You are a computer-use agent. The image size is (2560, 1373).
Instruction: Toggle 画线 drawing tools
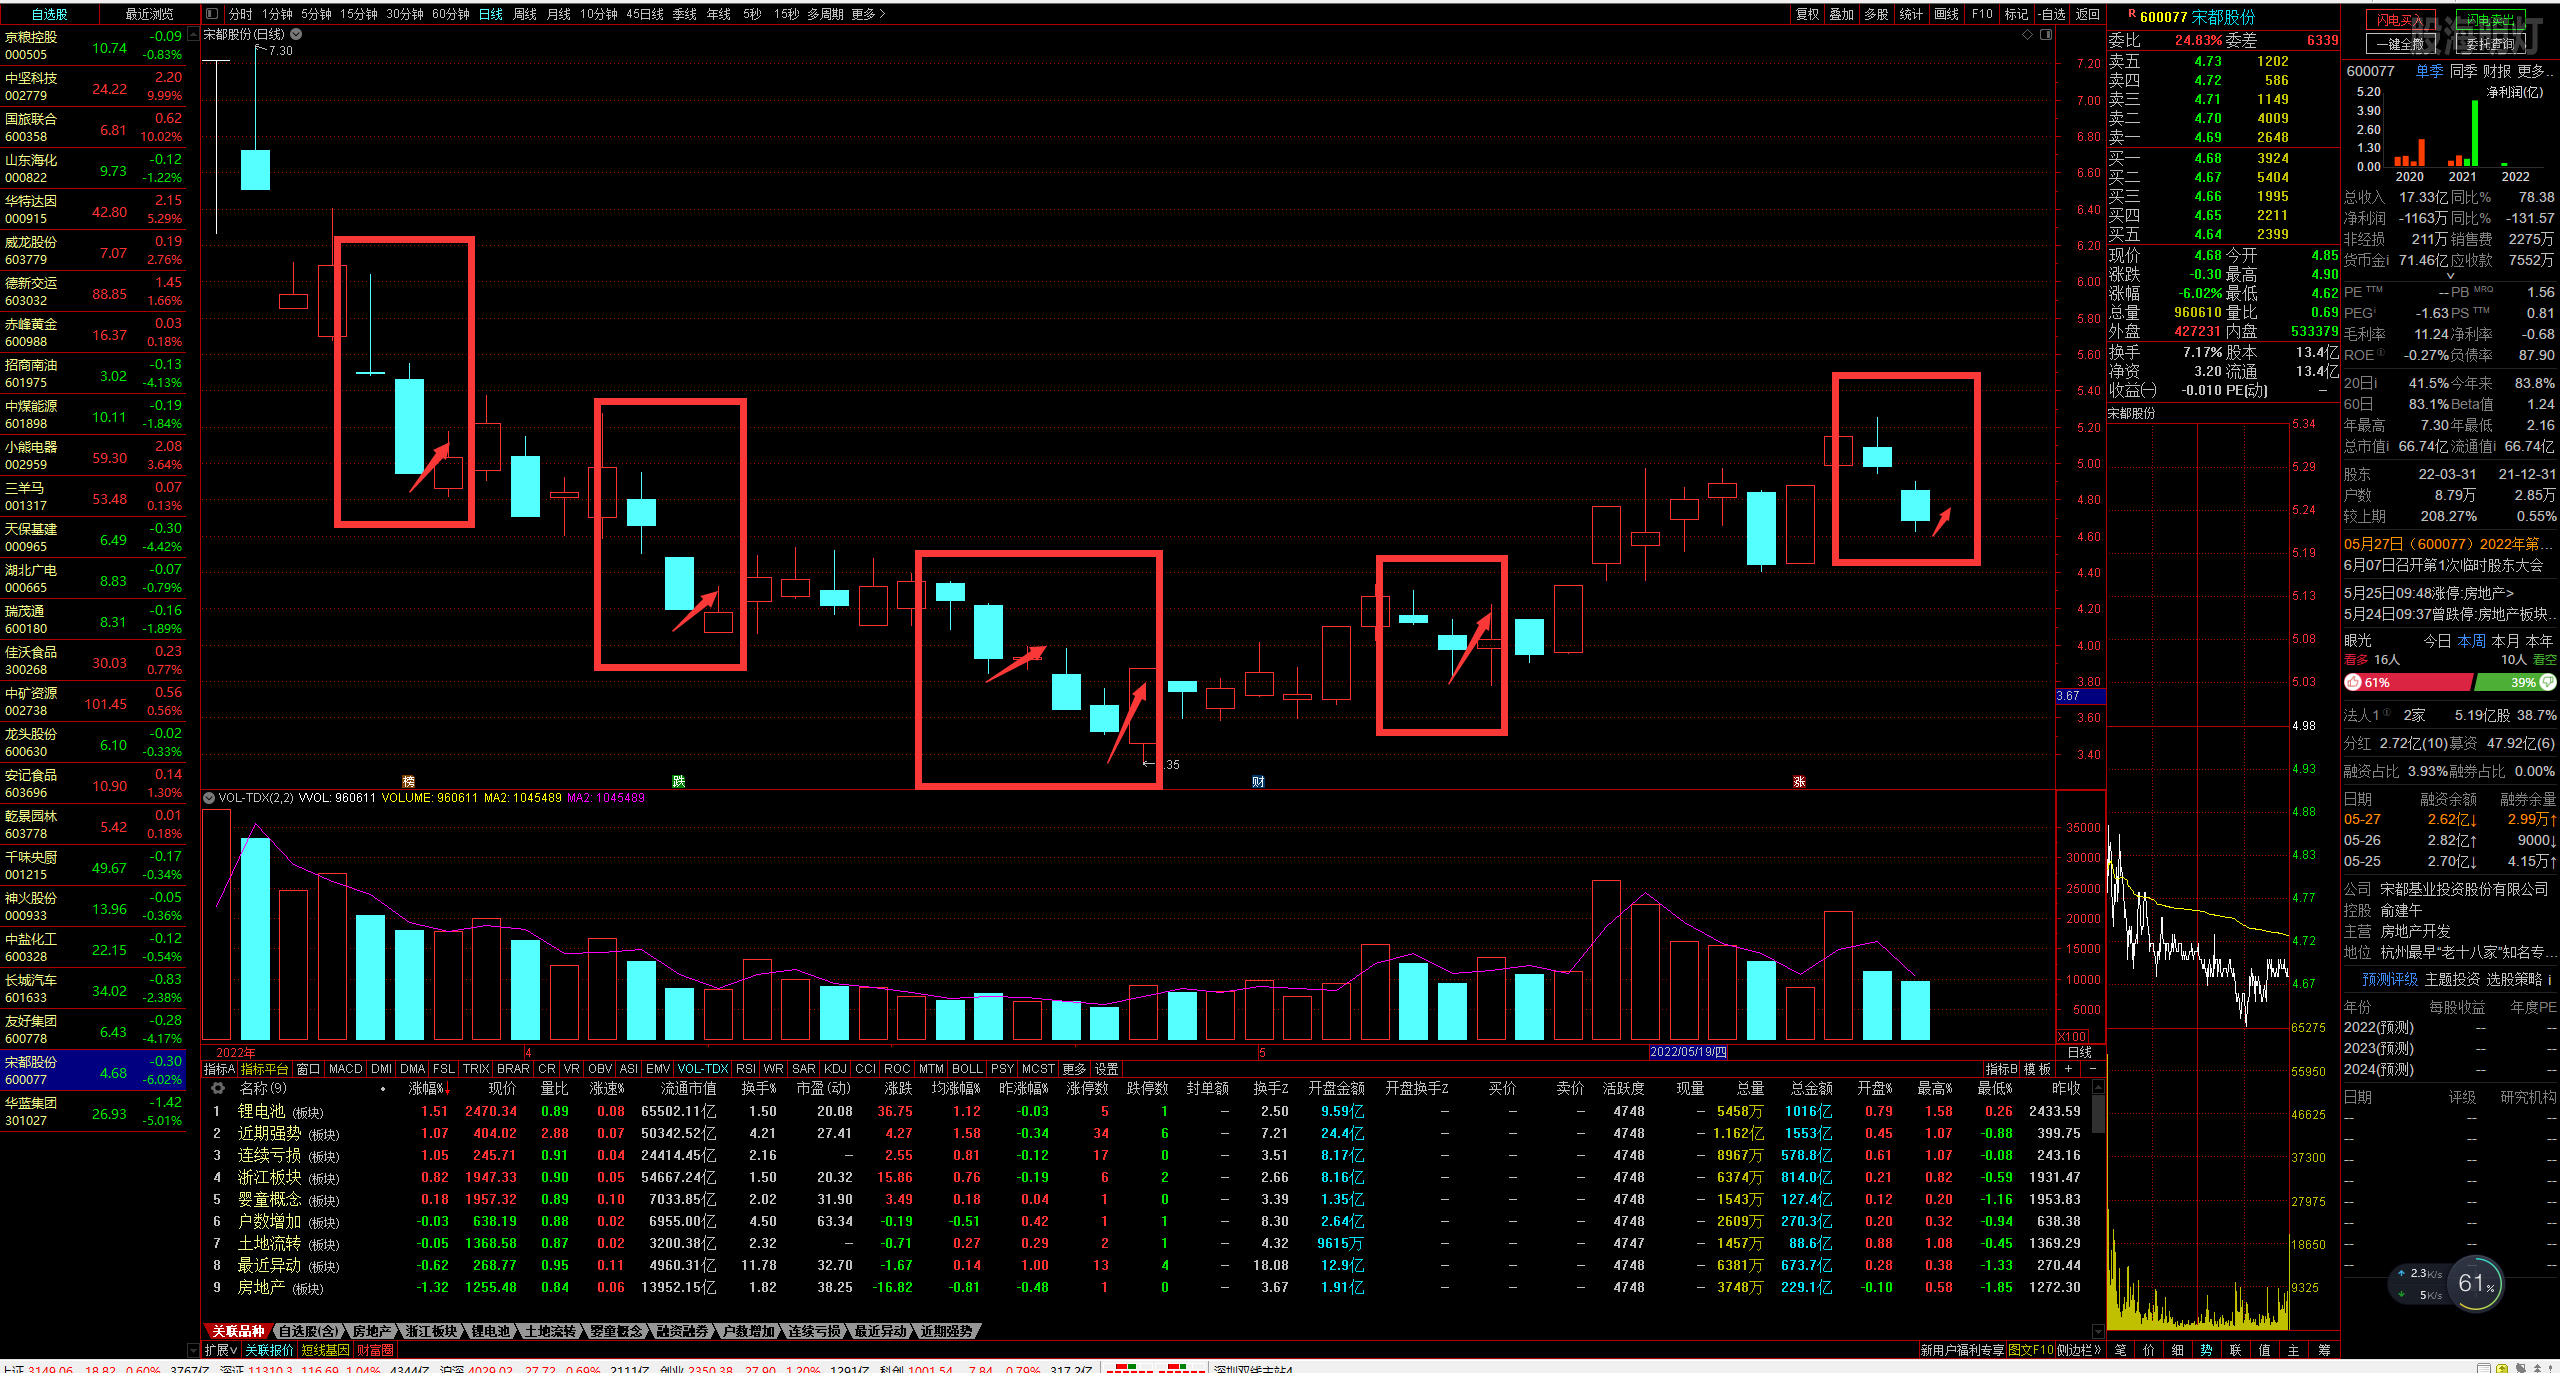pyautogui.click(x=1946, y=14)
